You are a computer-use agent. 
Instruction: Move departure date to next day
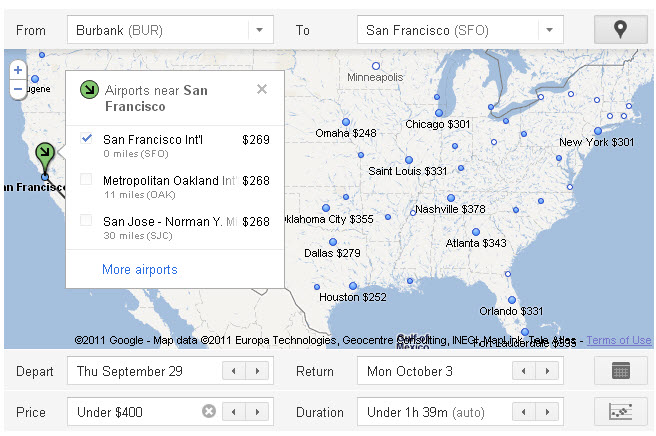pos(257,371)
